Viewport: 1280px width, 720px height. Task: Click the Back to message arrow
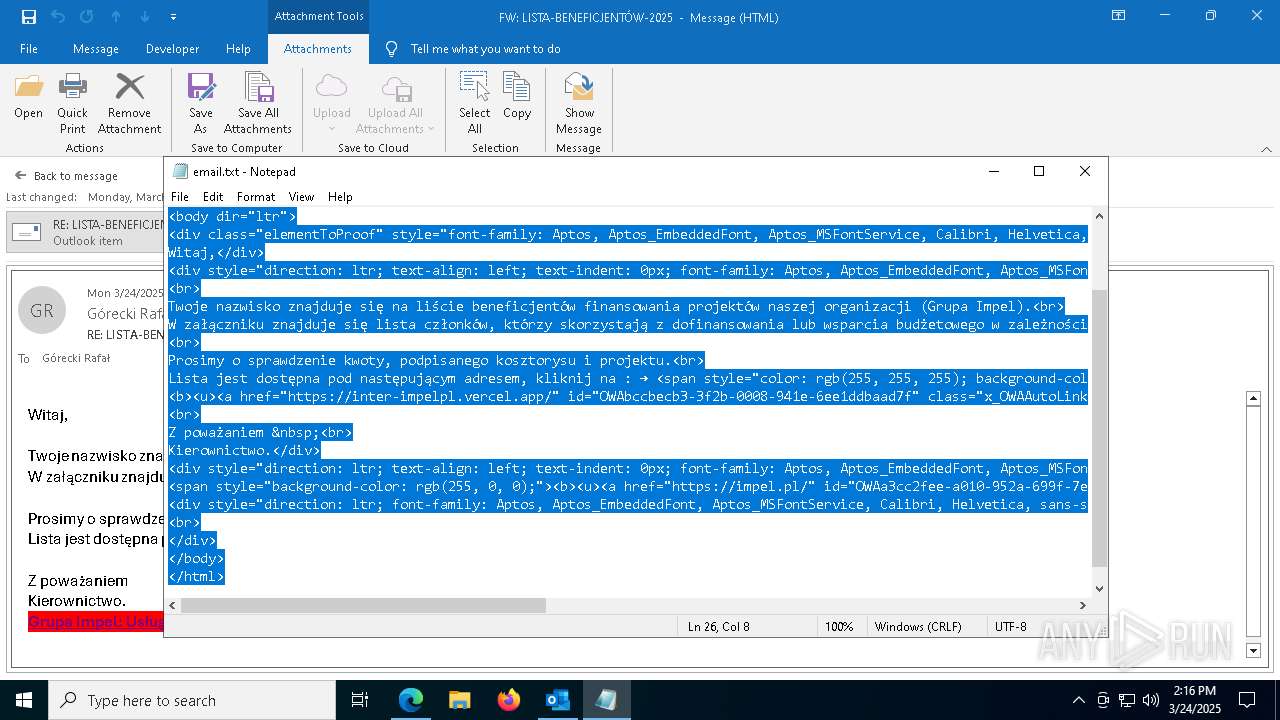pyautogui.click(x=20, y=175)
